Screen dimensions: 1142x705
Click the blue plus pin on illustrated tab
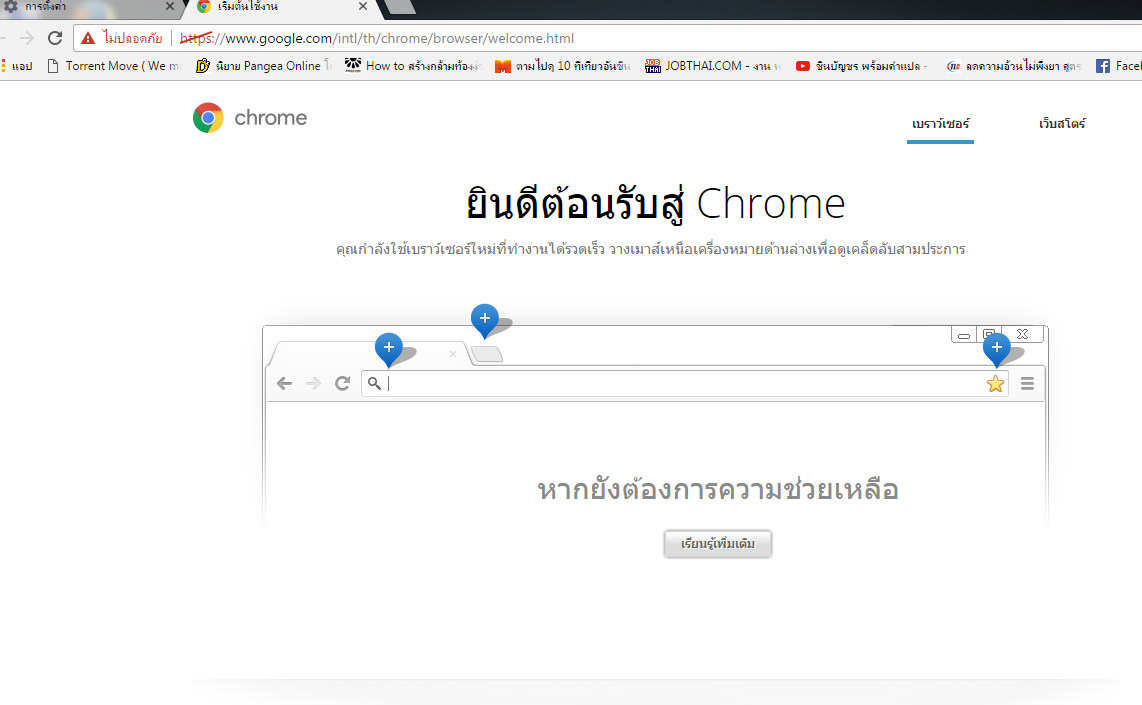click(x=389, y=350)
